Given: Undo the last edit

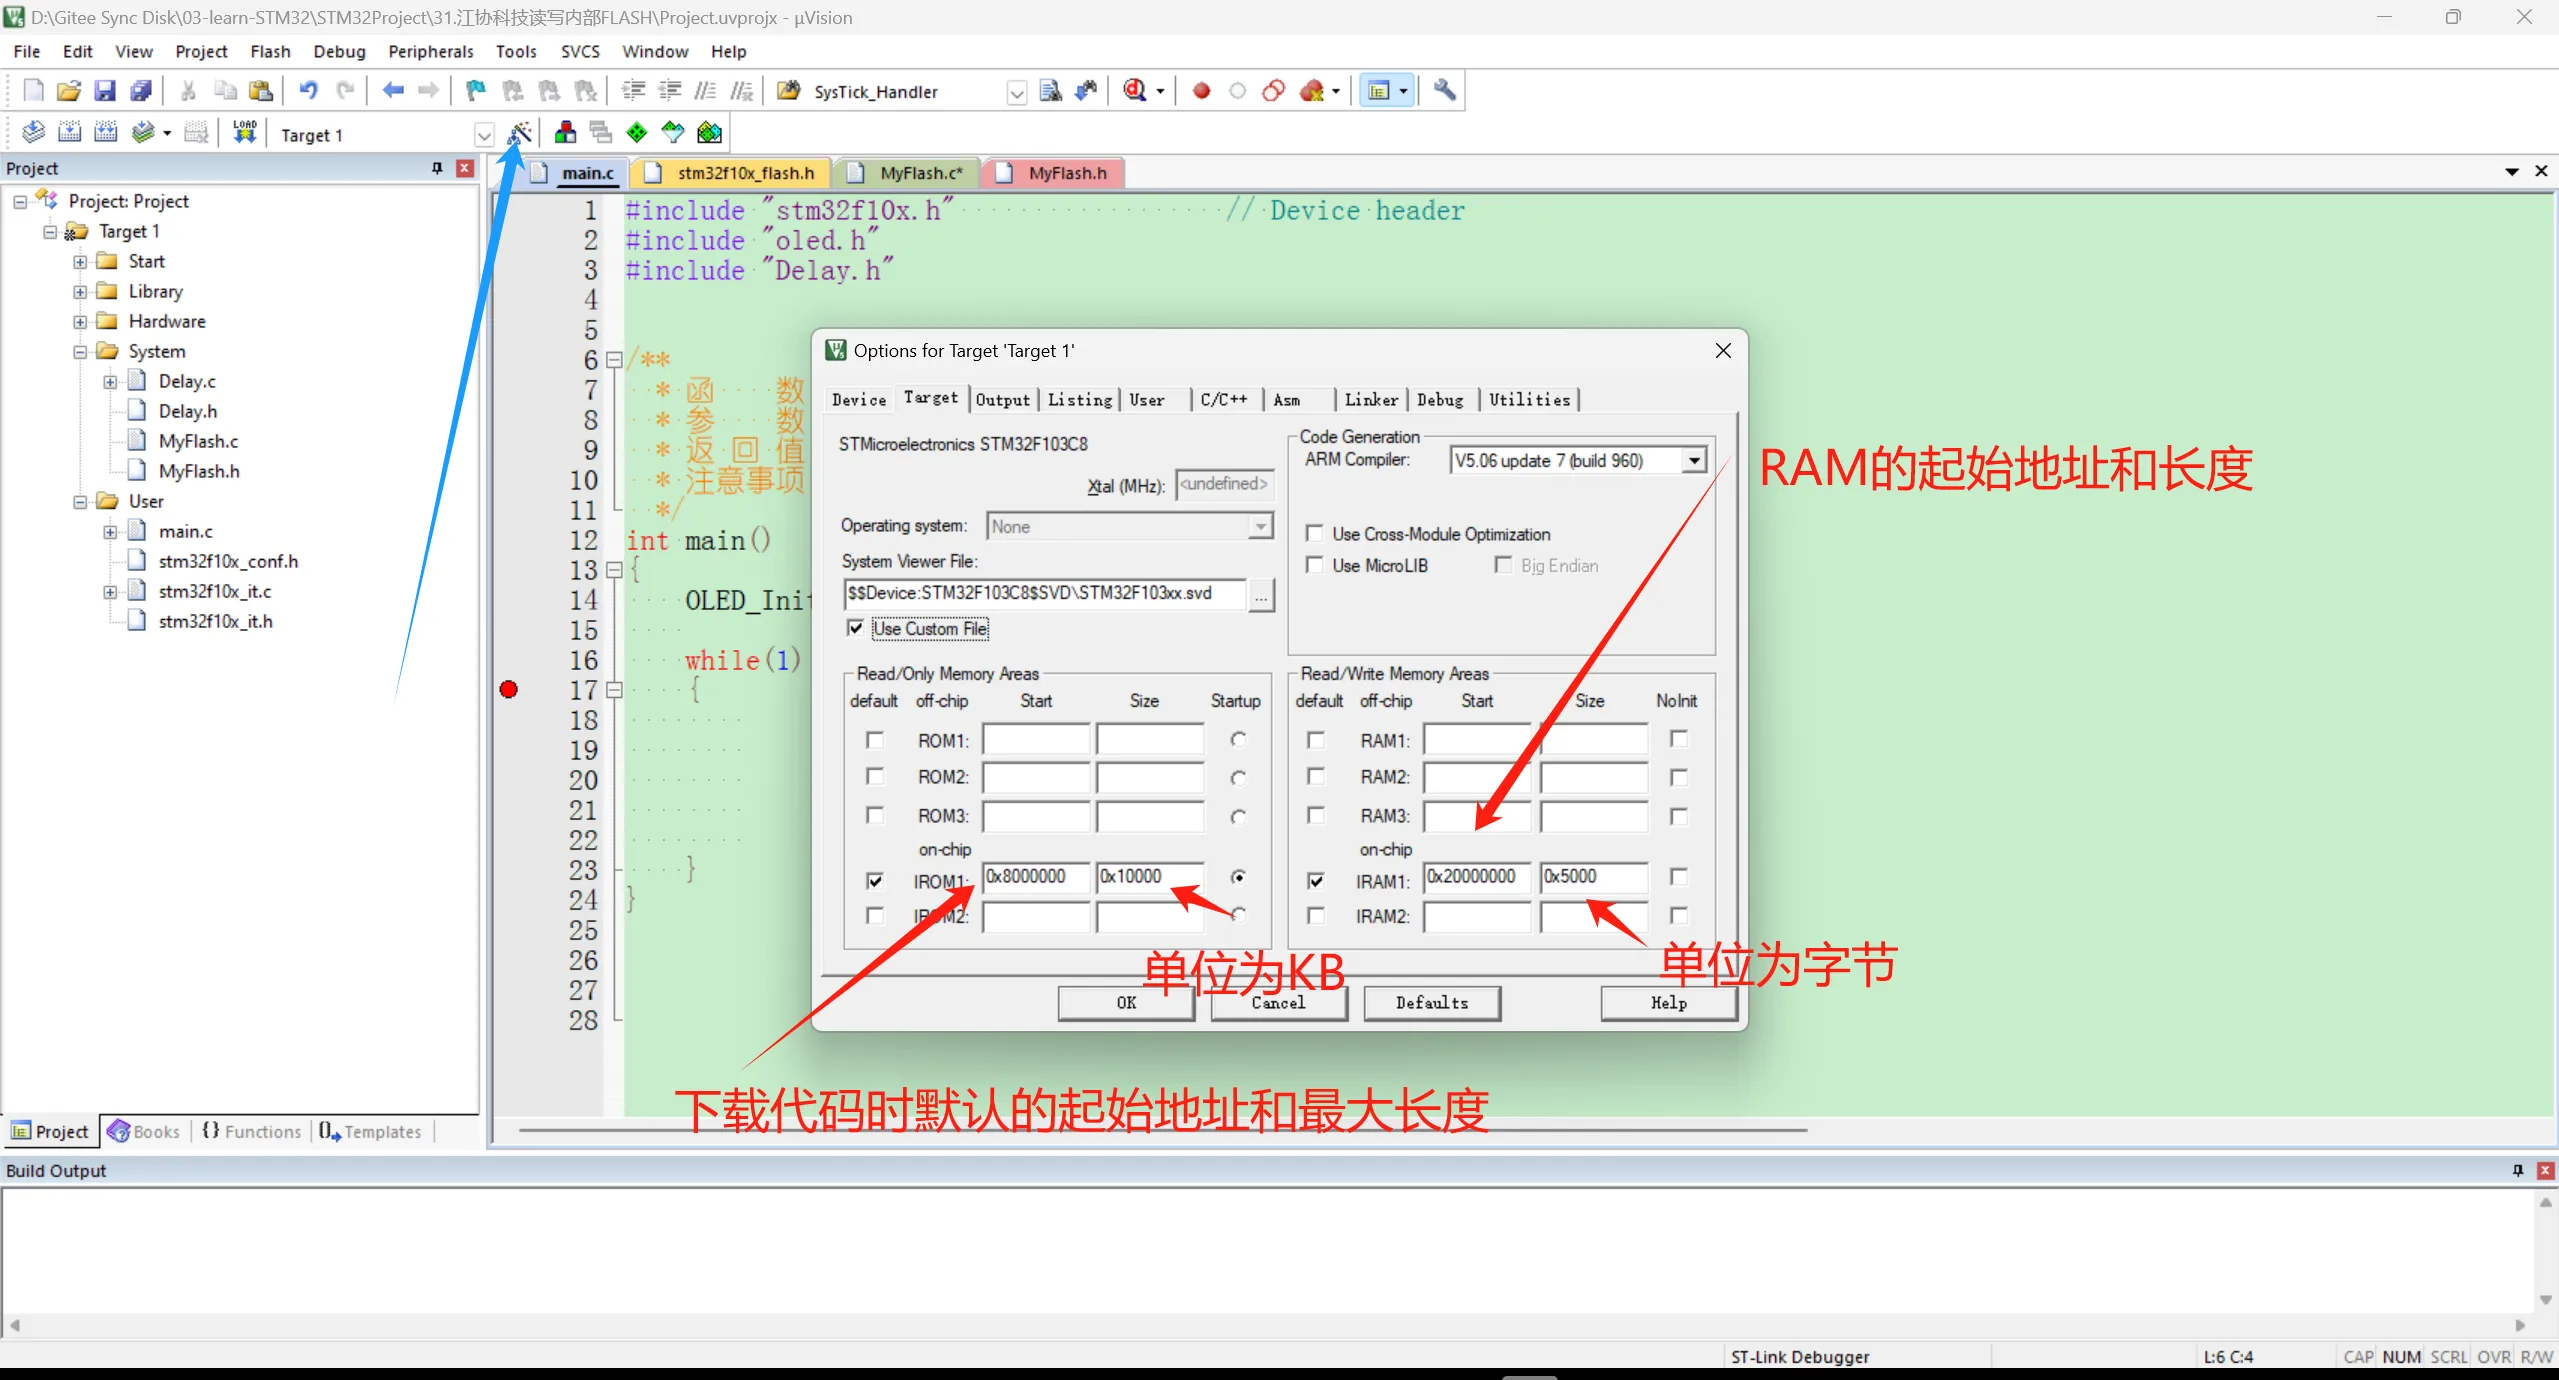Looking at the screenshot, I should 308,91.
